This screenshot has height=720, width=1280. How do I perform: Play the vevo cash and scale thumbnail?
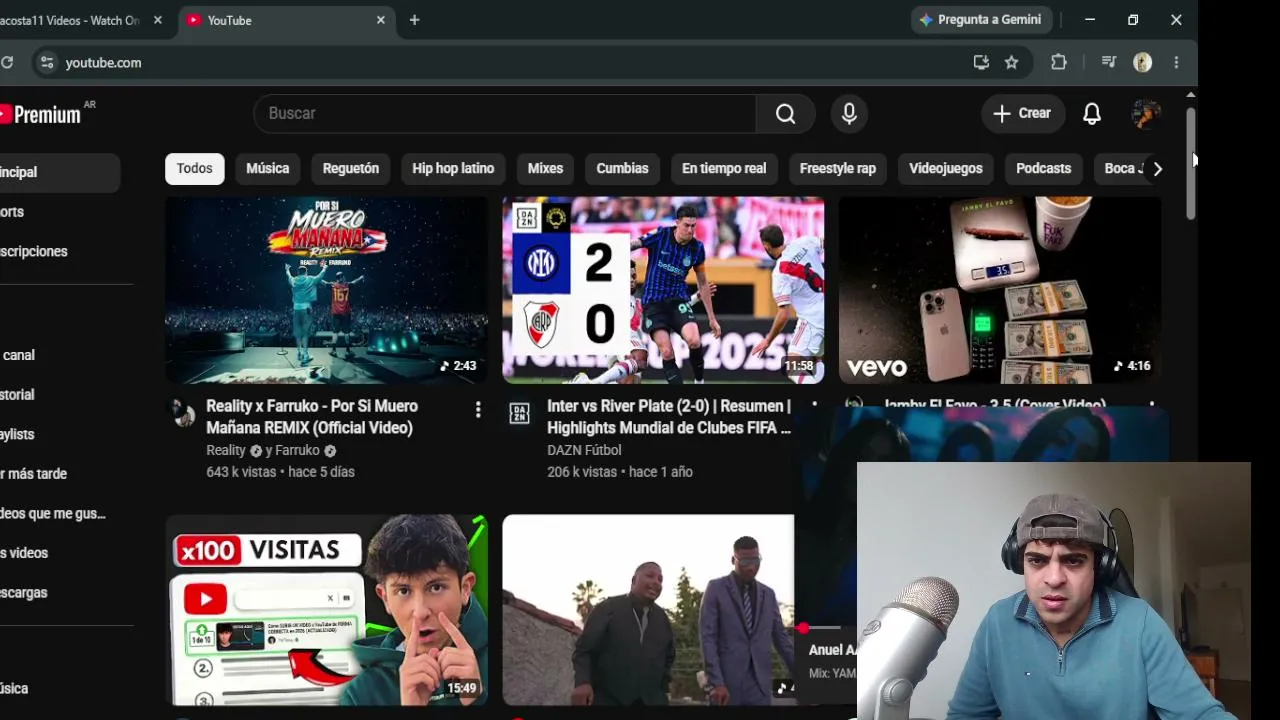(1000, 290)
